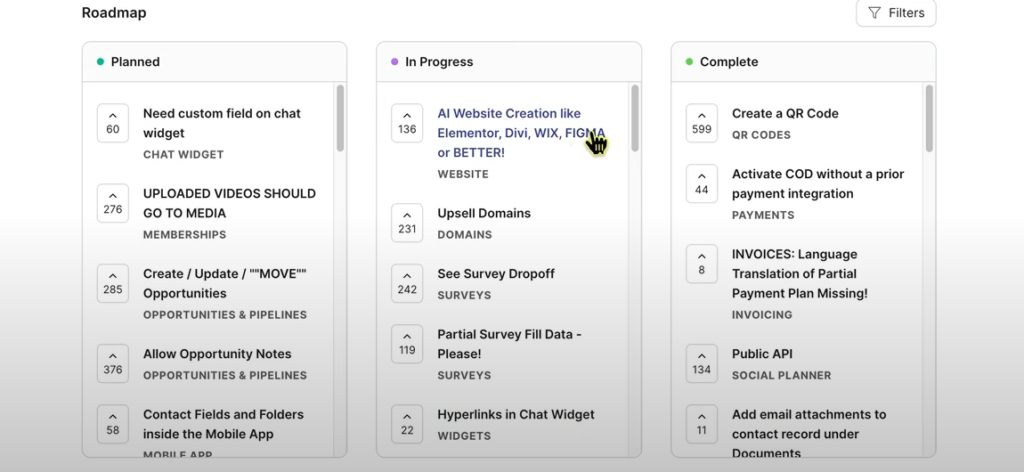Open the Create / Update / MOVE Opportunities post
This screenshot has width=1024, height=472.
(225, 283)
